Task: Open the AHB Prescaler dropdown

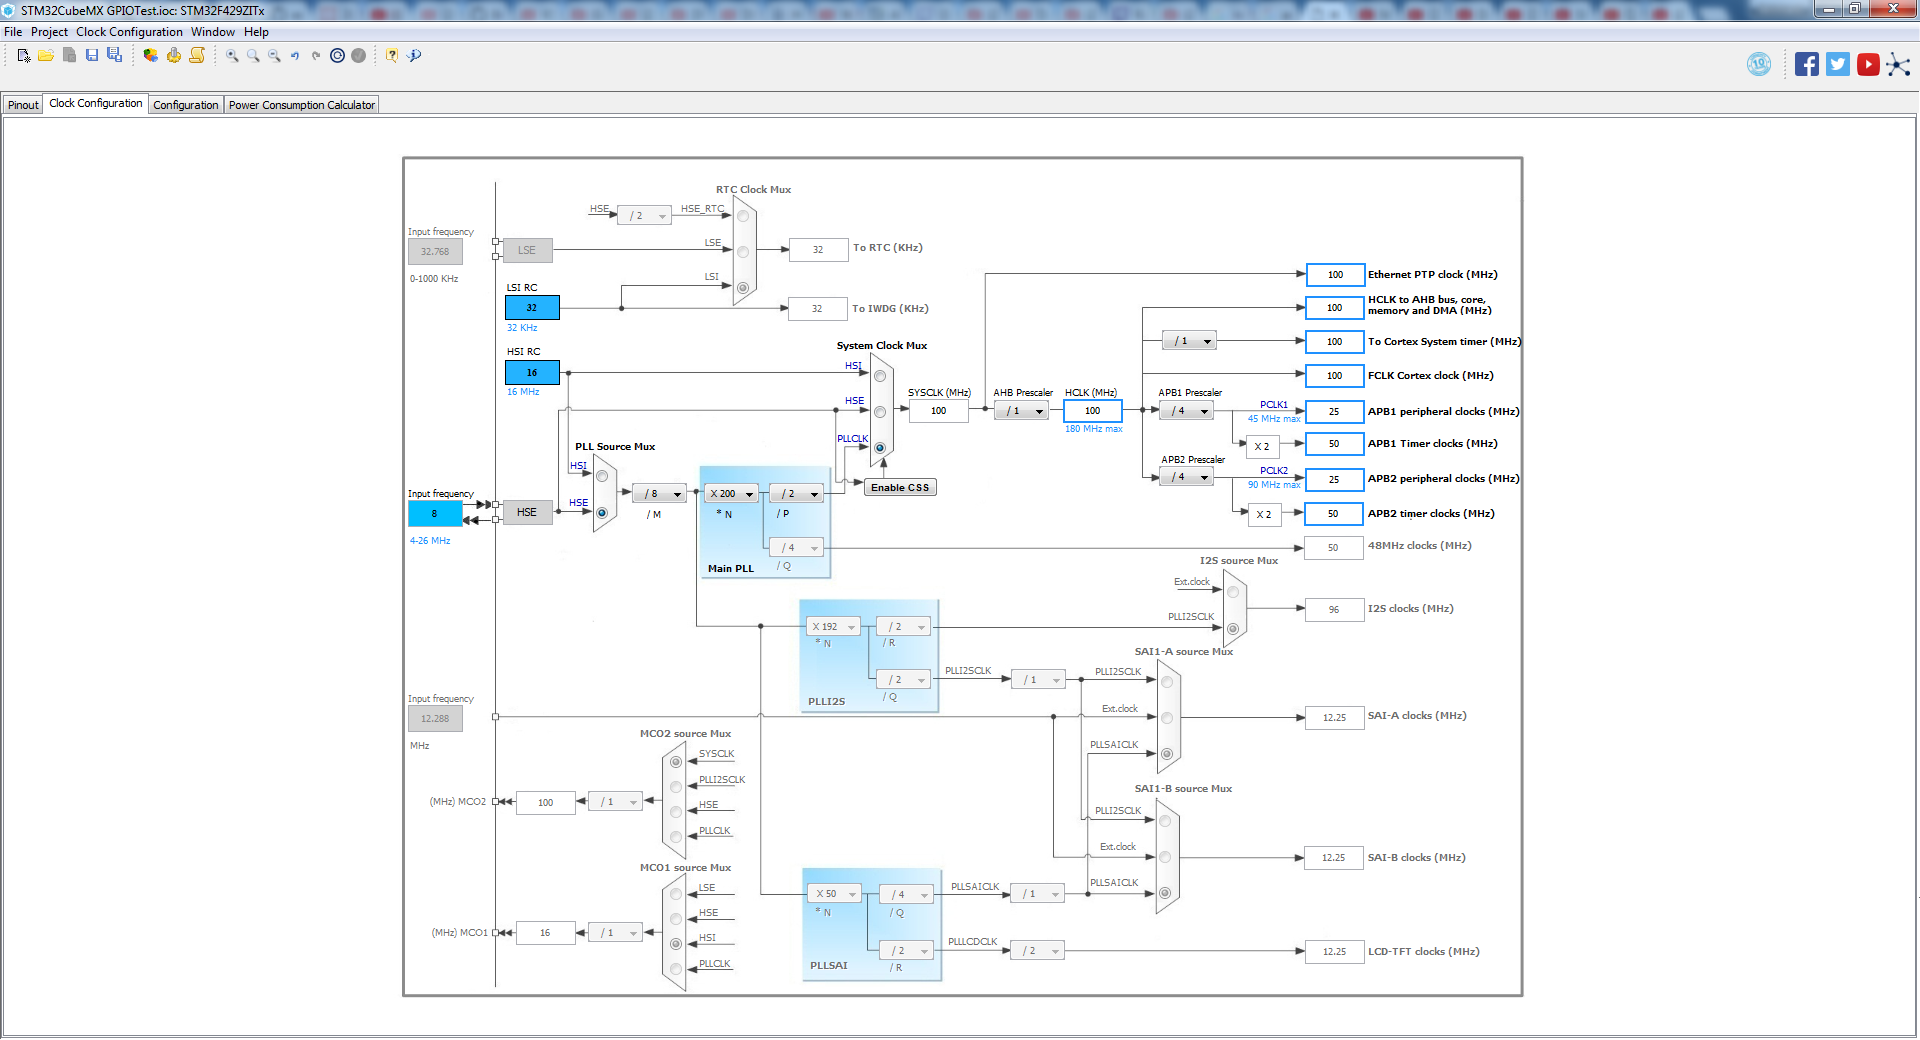Action: (1022, 411)
